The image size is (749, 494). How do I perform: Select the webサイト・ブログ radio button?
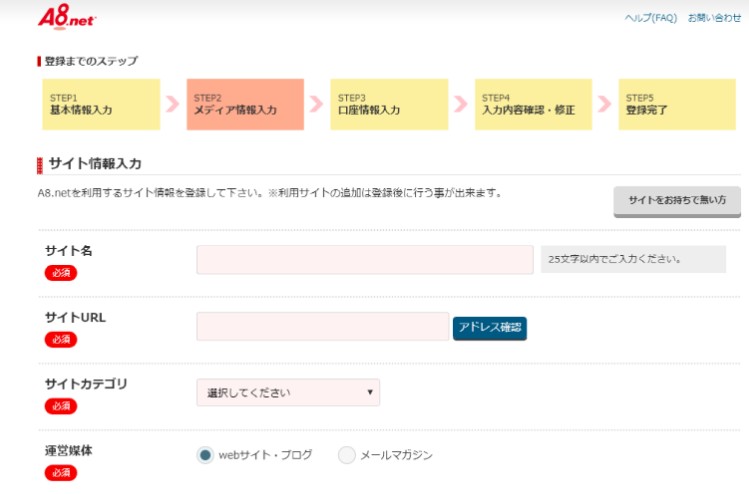205,455
